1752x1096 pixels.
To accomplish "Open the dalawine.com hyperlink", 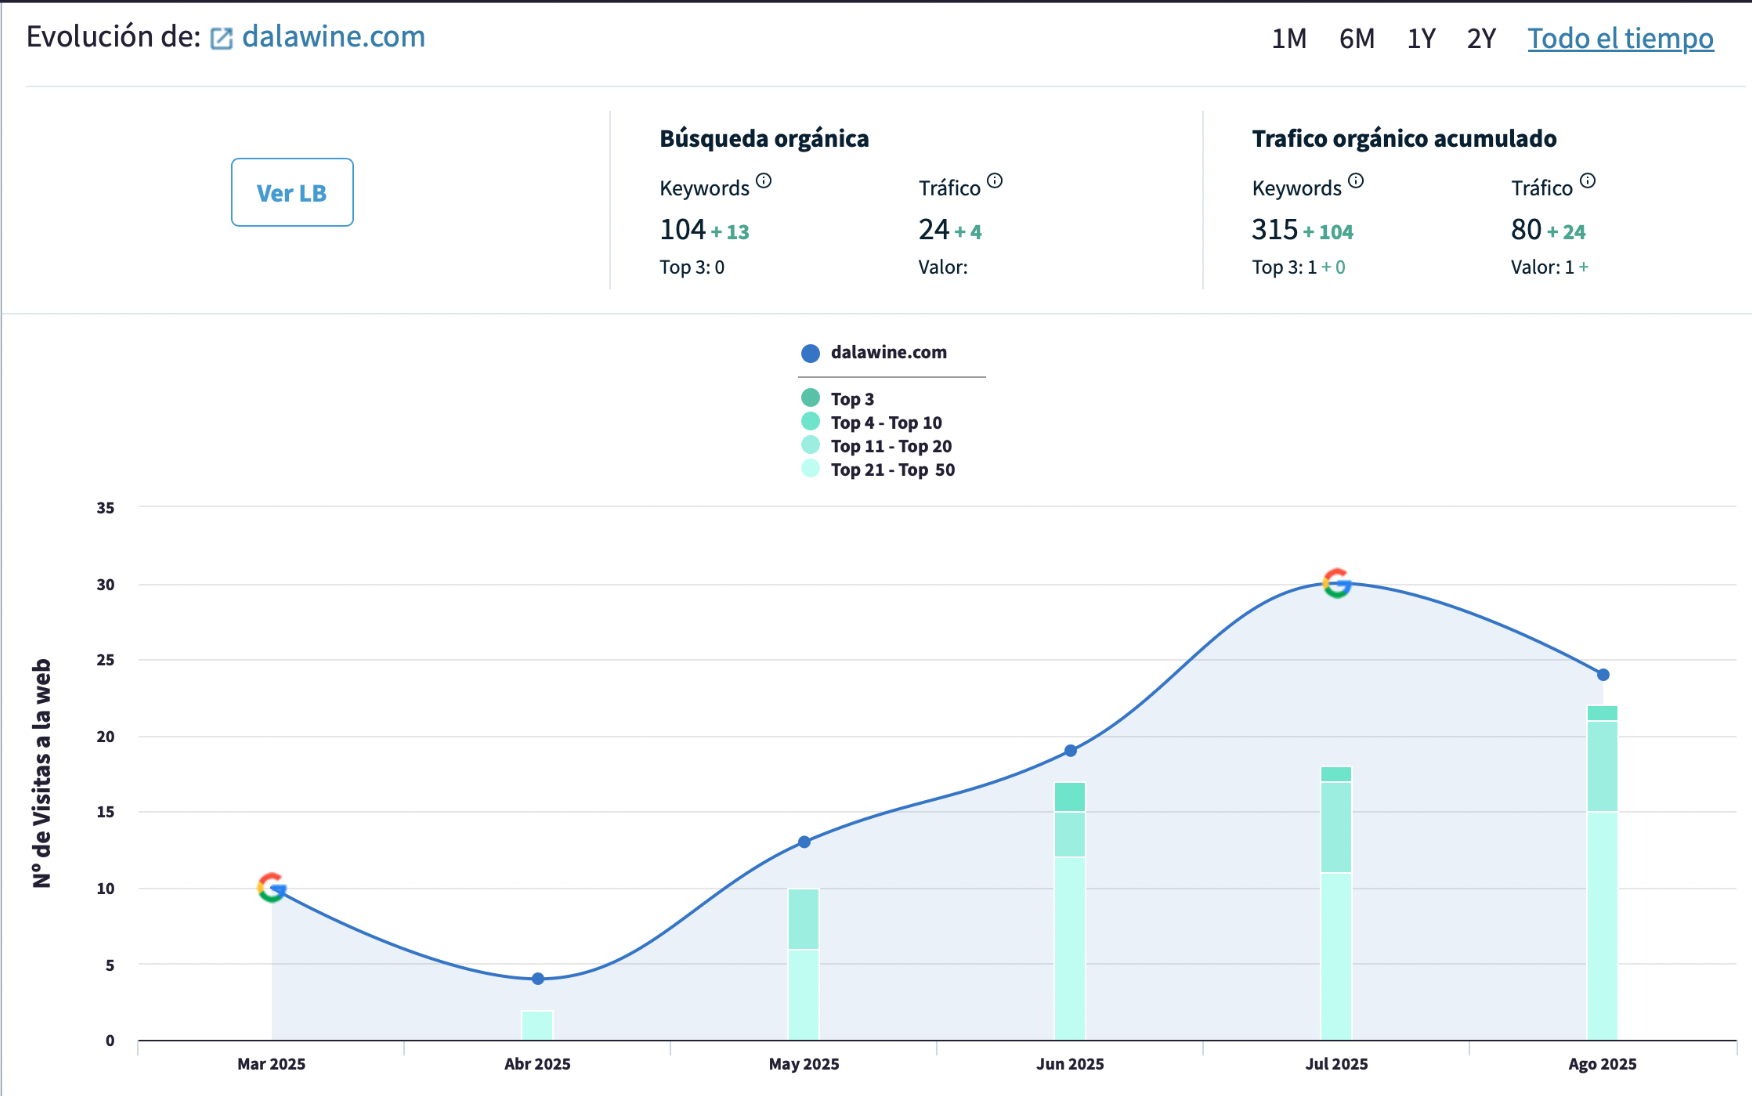I will pyautogui.click(x=333, y=37).
